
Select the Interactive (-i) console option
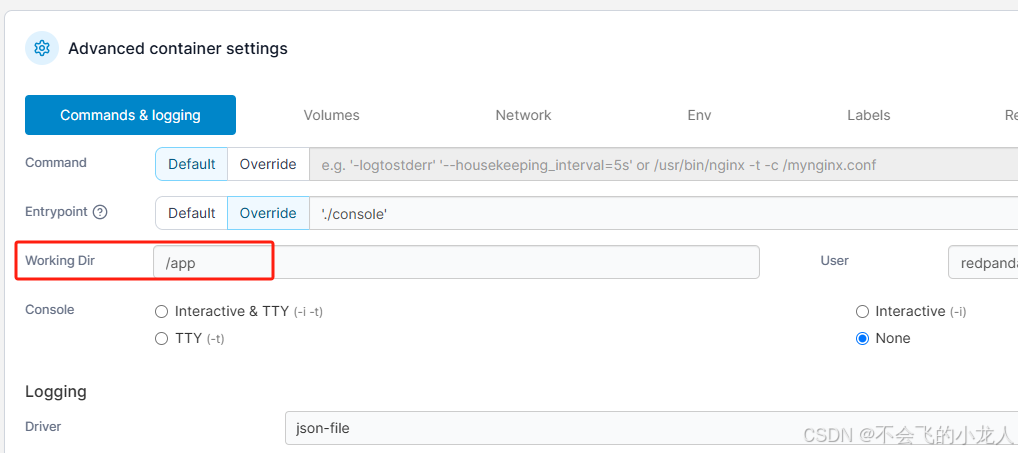coord(862,312)
